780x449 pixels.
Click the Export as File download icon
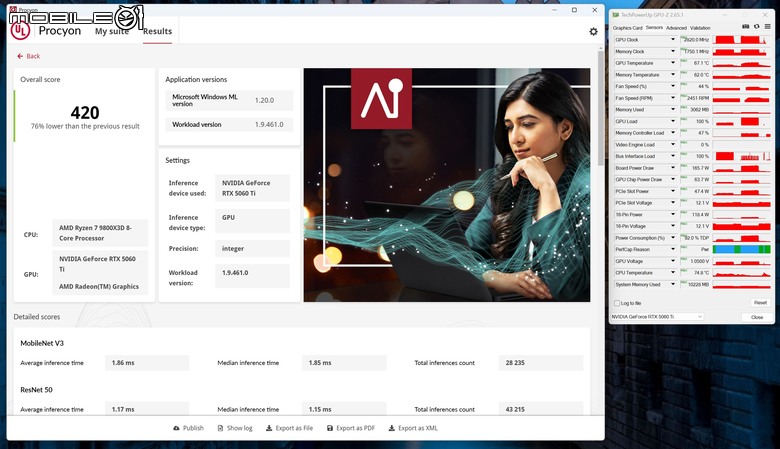269,428
